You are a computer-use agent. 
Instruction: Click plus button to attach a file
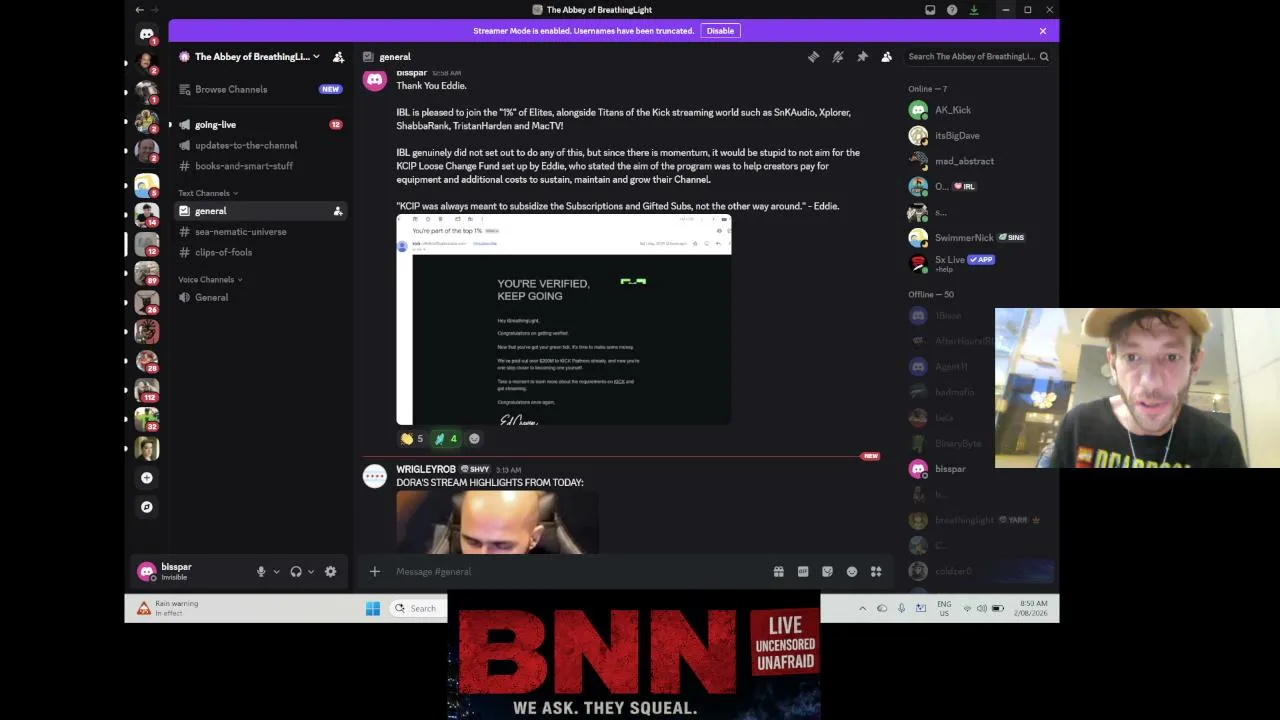tap(375, 572)
